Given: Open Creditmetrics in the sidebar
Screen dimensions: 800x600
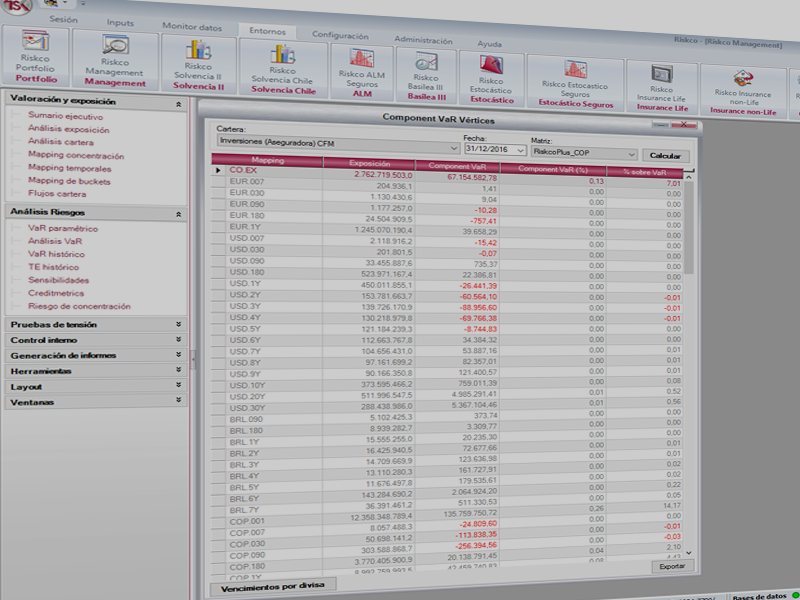Looking at the screenshot, I should pyautogui.click(x=56, y=293).
